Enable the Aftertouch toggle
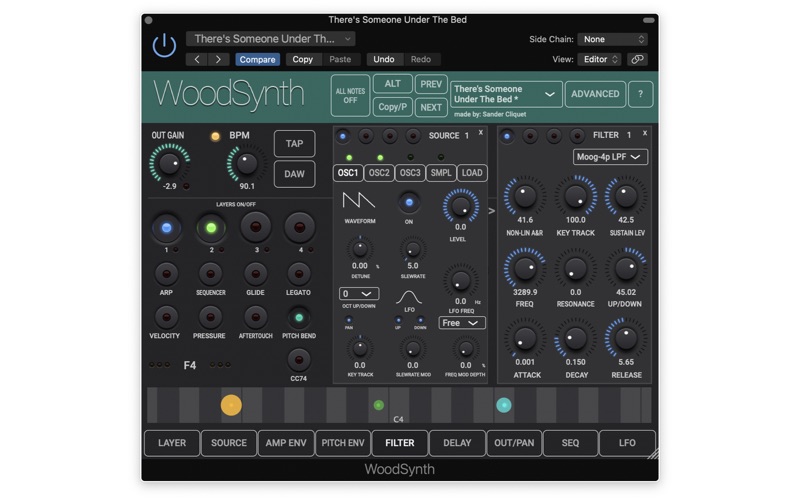The height and width of the screenshot is (500, 800). coord(255,317)
